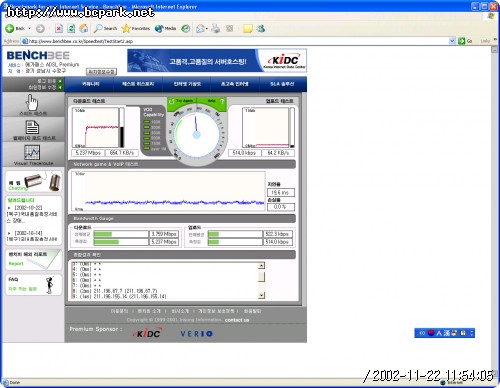
Task: Stop page loading with the Stop icon
Action: tap(59, 29)
